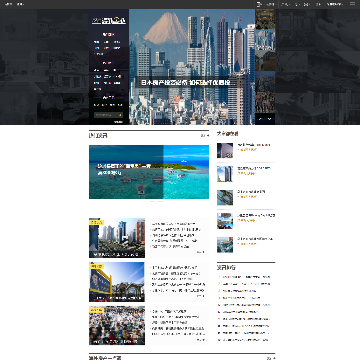Image resolution: width=360 pixels, height=360 pixels.
Task: Click the search input field in dark sidebar
Action: (x=108, y=115)
